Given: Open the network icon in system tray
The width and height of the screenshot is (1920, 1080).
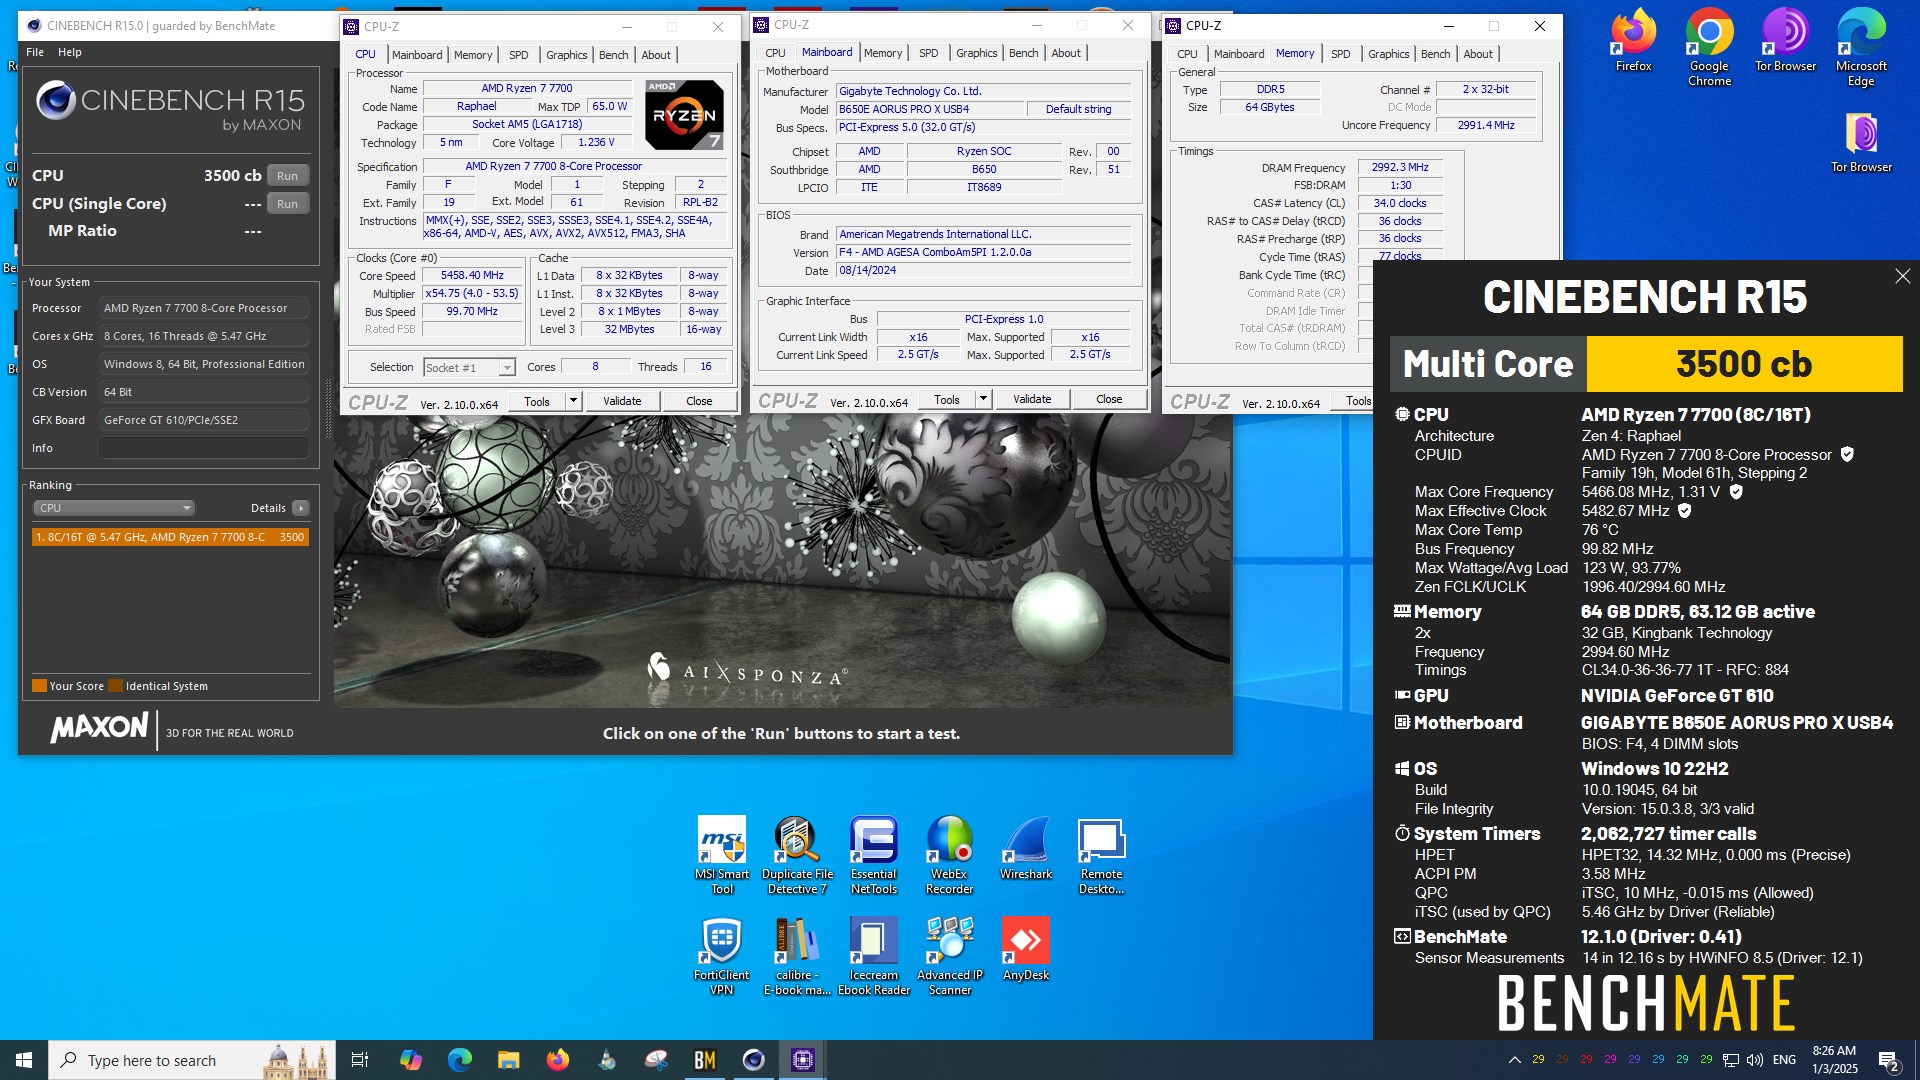Looking at the screenshot, I should coord(1731,1060).
